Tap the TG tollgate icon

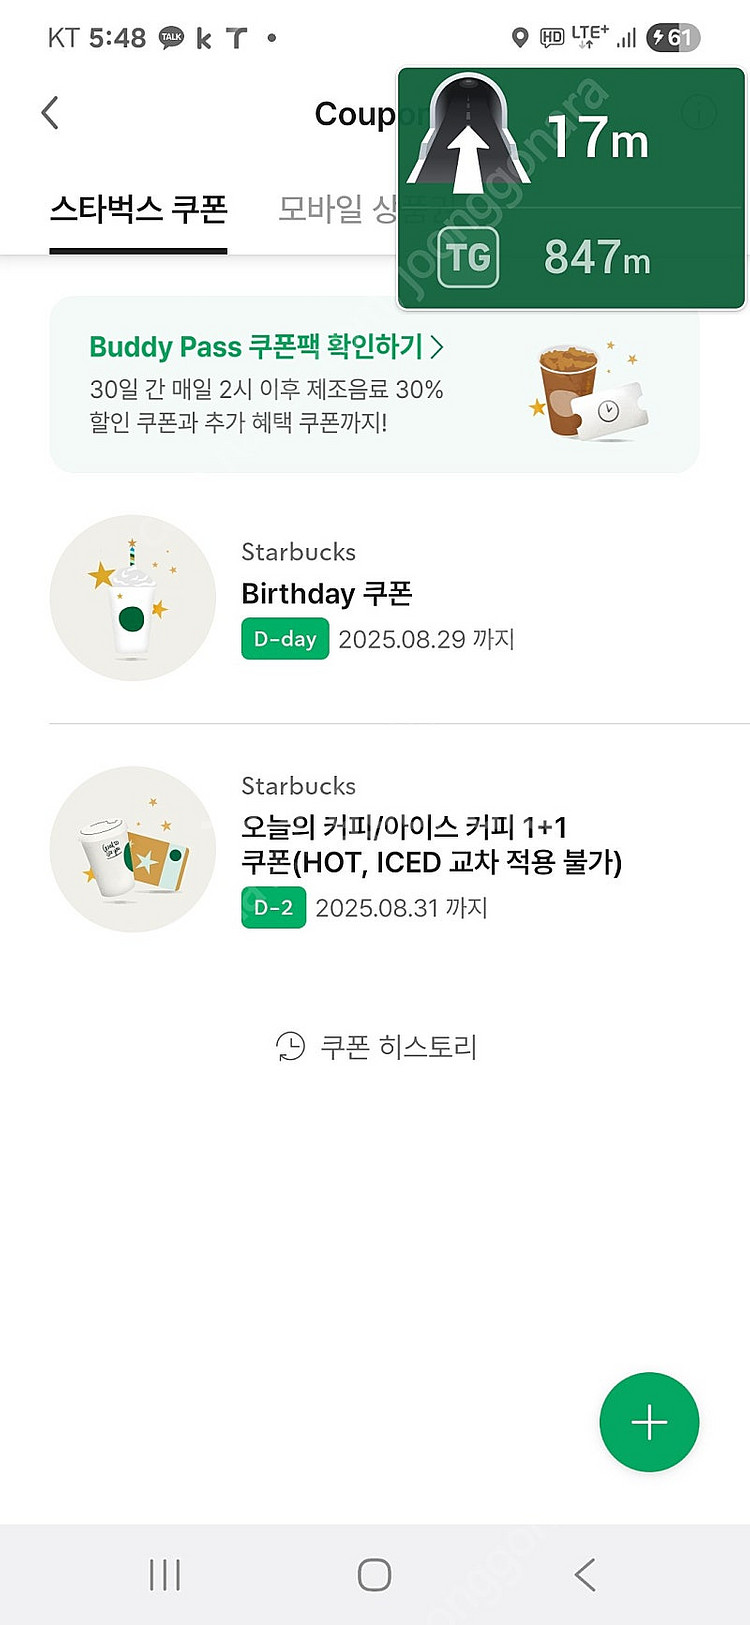point(468,258)
